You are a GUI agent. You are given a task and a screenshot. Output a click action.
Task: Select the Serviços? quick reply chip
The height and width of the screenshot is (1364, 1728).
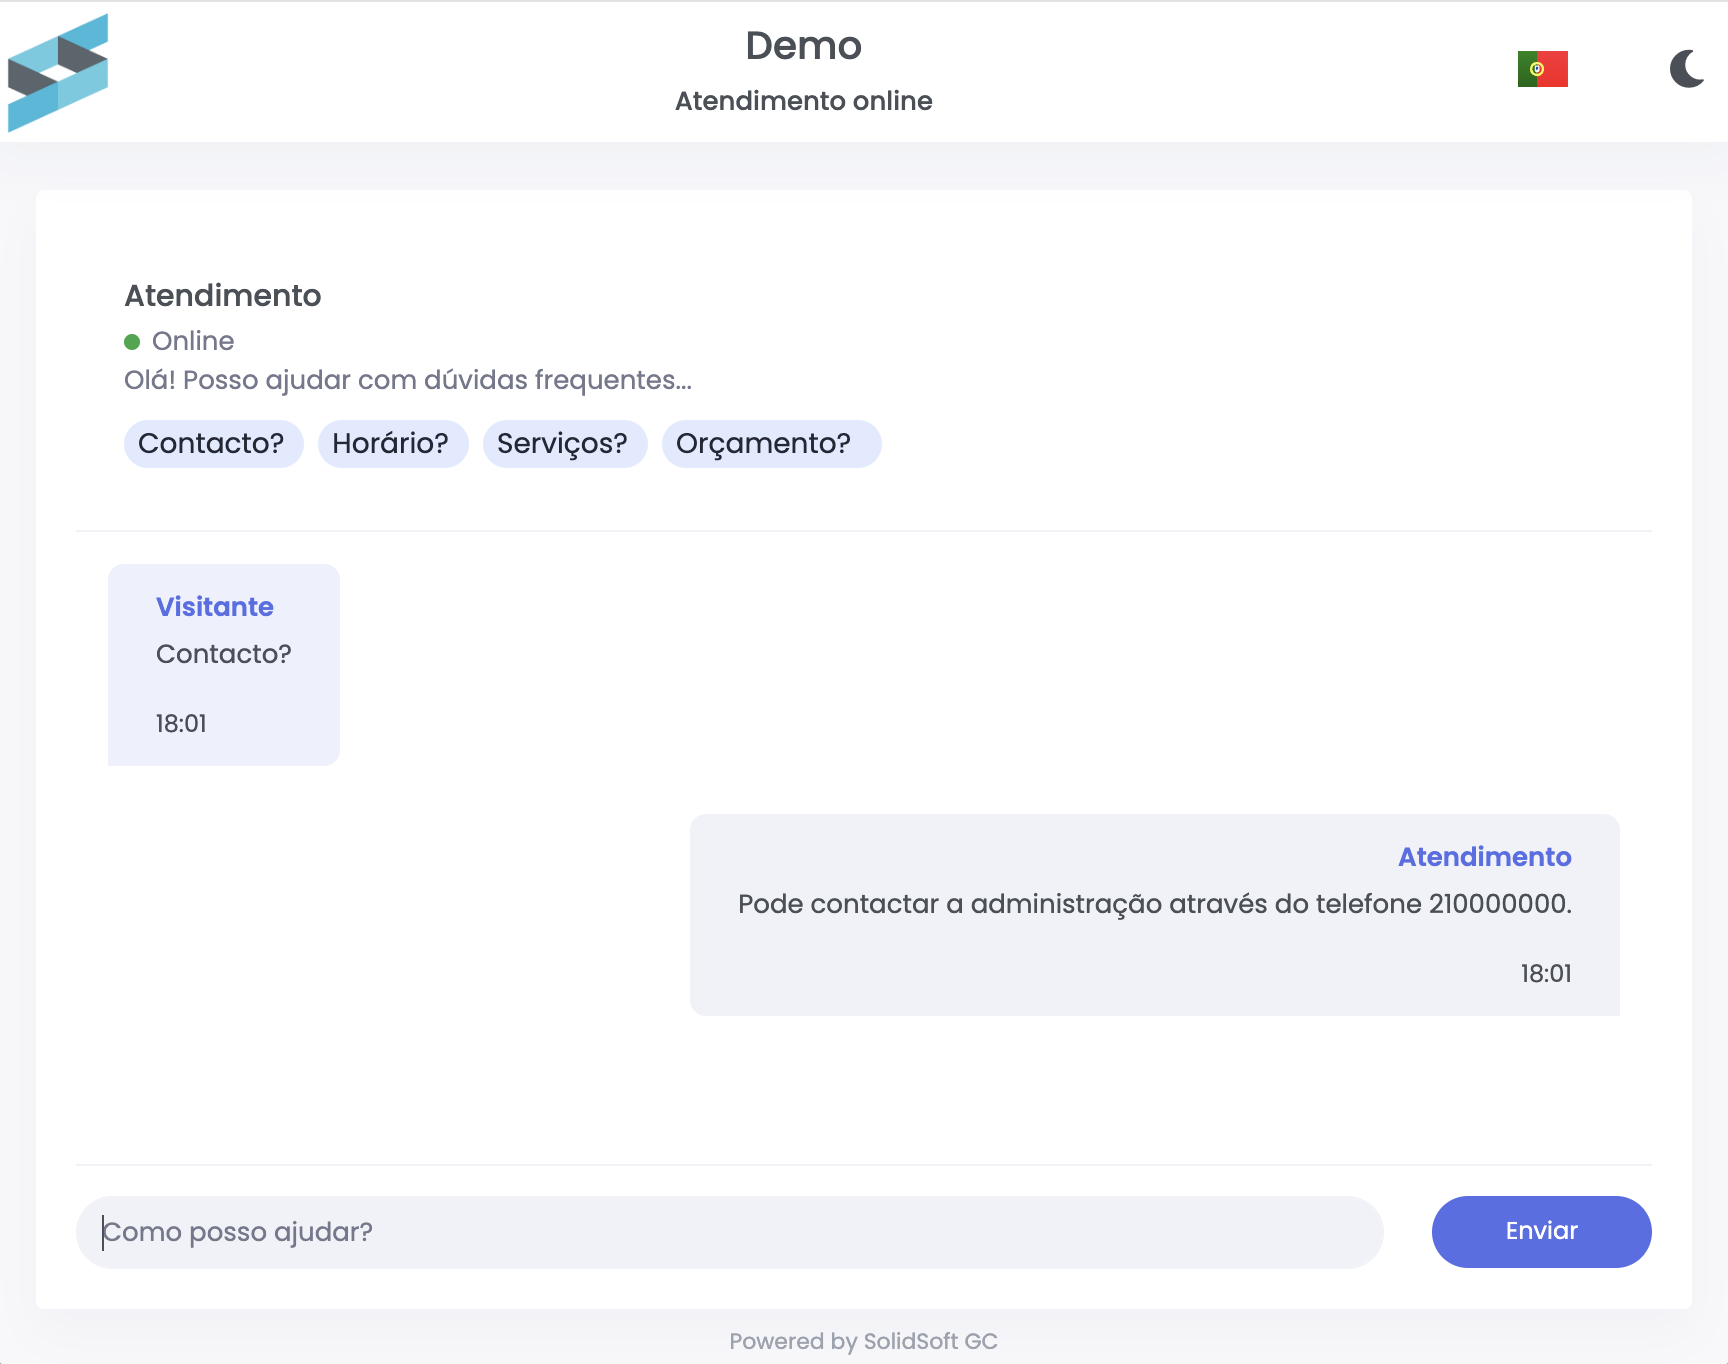tap(565, 443)
